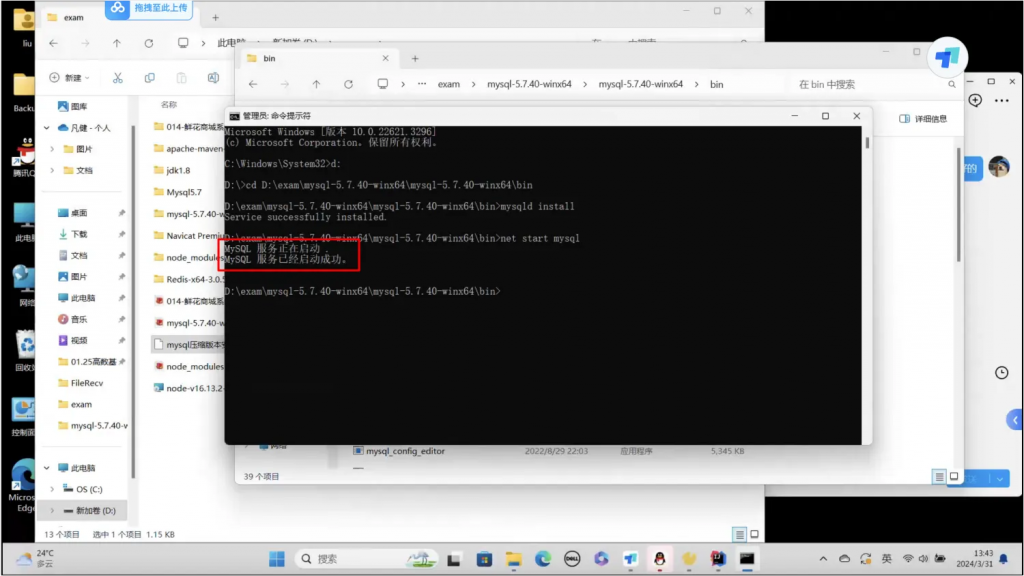This screenshot has width=1024, height=576.
Task: Switch to the exam tab
Action: [x=74, y=17]
